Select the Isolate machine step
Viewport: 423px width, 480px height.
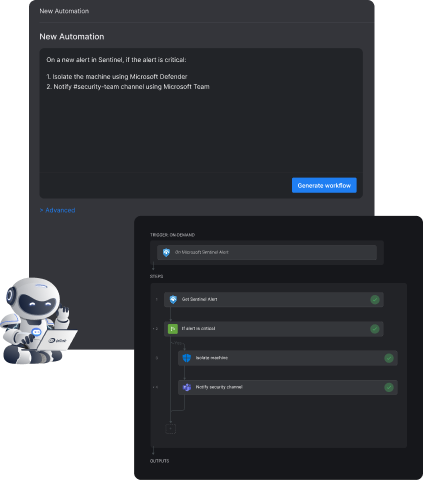(x=288, y=358)
